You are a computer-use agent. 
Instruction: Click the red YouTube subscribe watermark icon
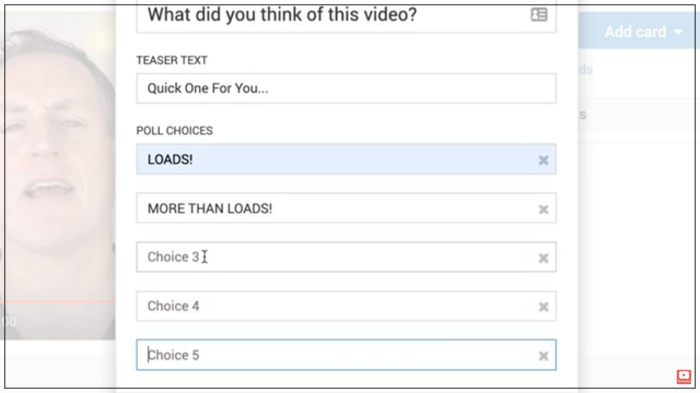tap(683, 376)
